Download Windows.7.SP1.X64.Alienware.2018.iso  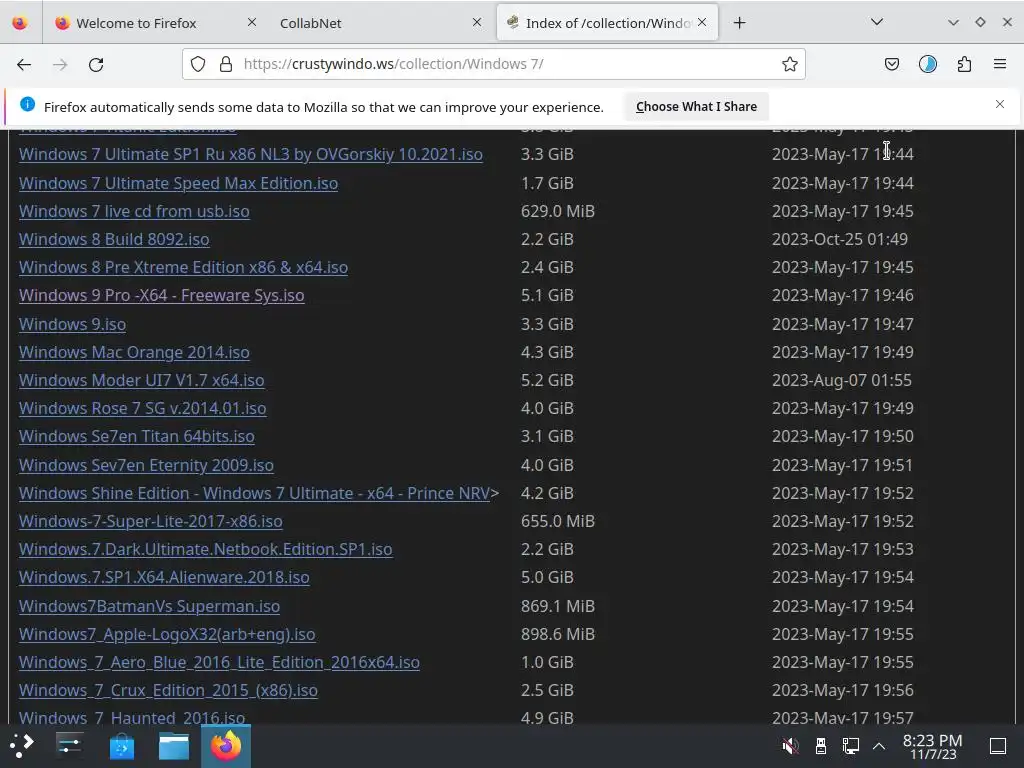pyautogui.click(x=164, y=577)
